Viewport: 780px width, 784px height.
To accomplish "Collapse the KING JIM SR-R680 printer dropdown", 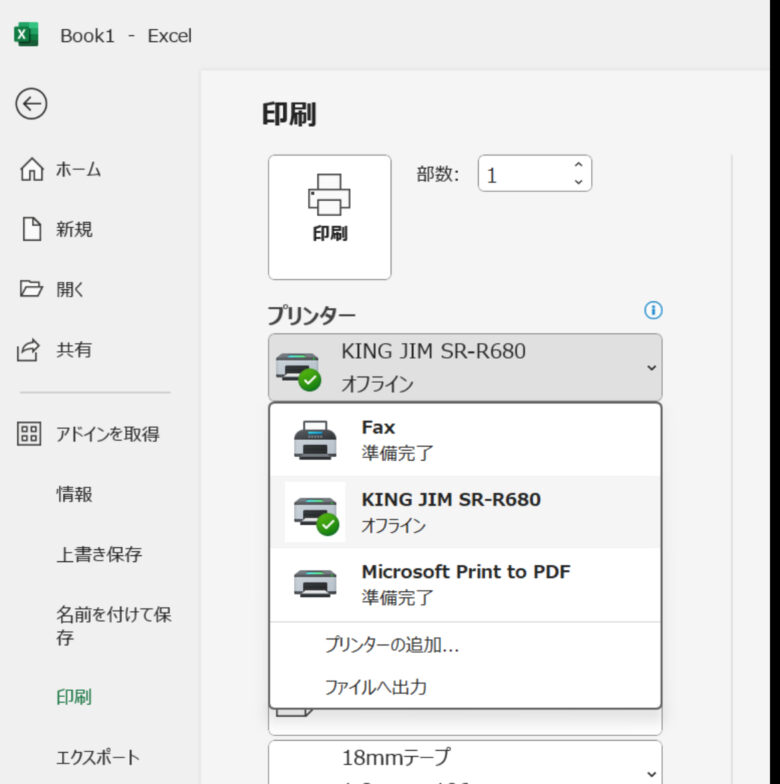I will point(465,367).
